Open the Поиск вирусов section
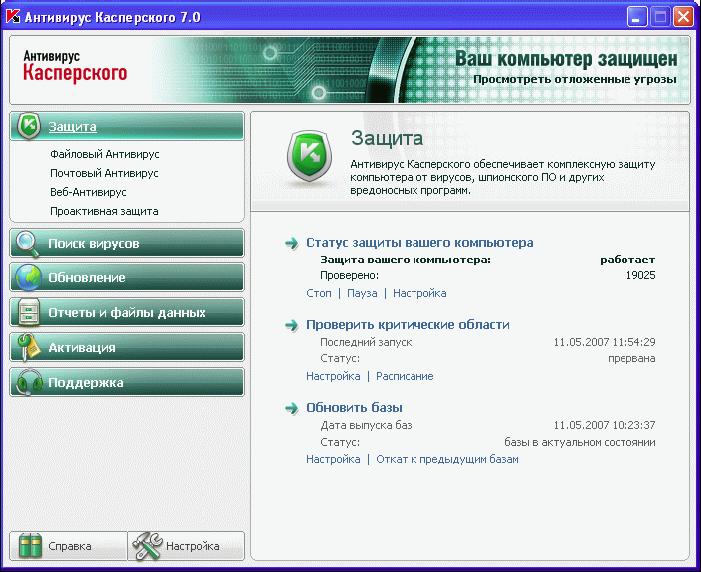701x572 pixels. coord(127,244)
